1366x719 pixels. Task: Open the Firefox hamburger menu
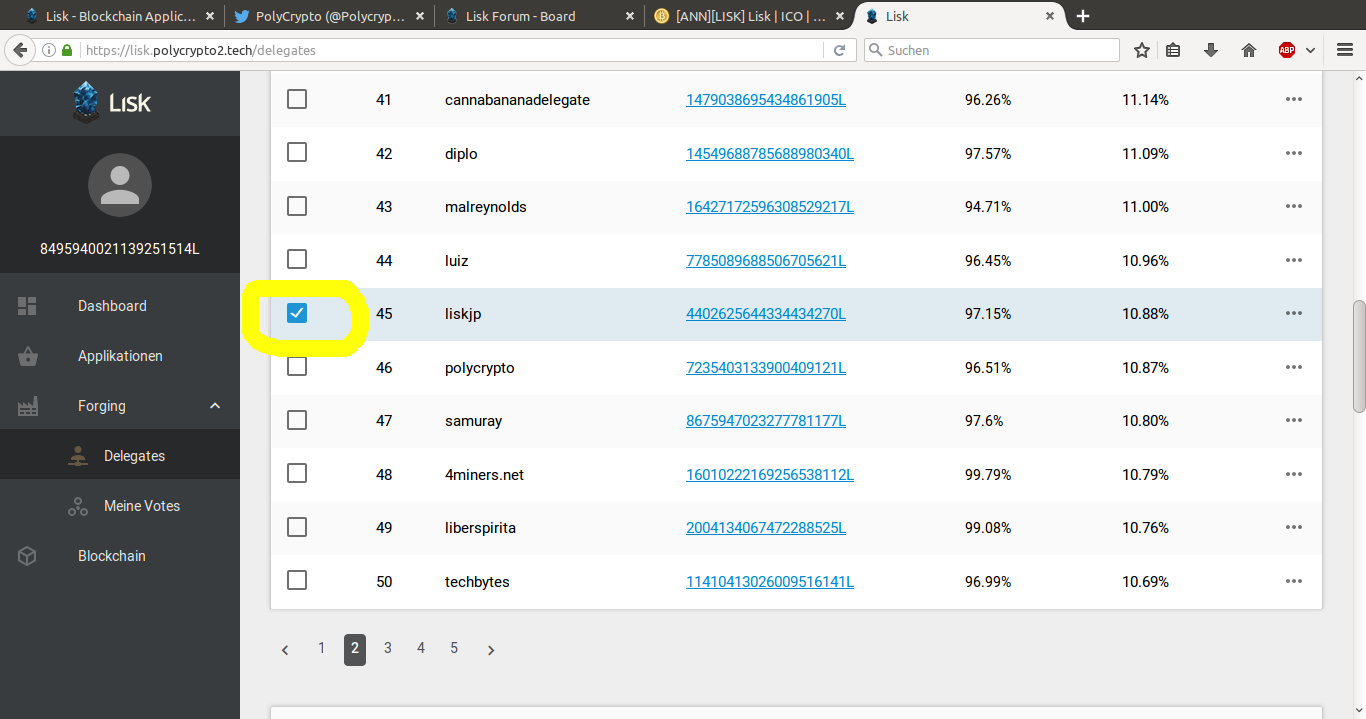pyautogui.click(x=1345, y=50)
